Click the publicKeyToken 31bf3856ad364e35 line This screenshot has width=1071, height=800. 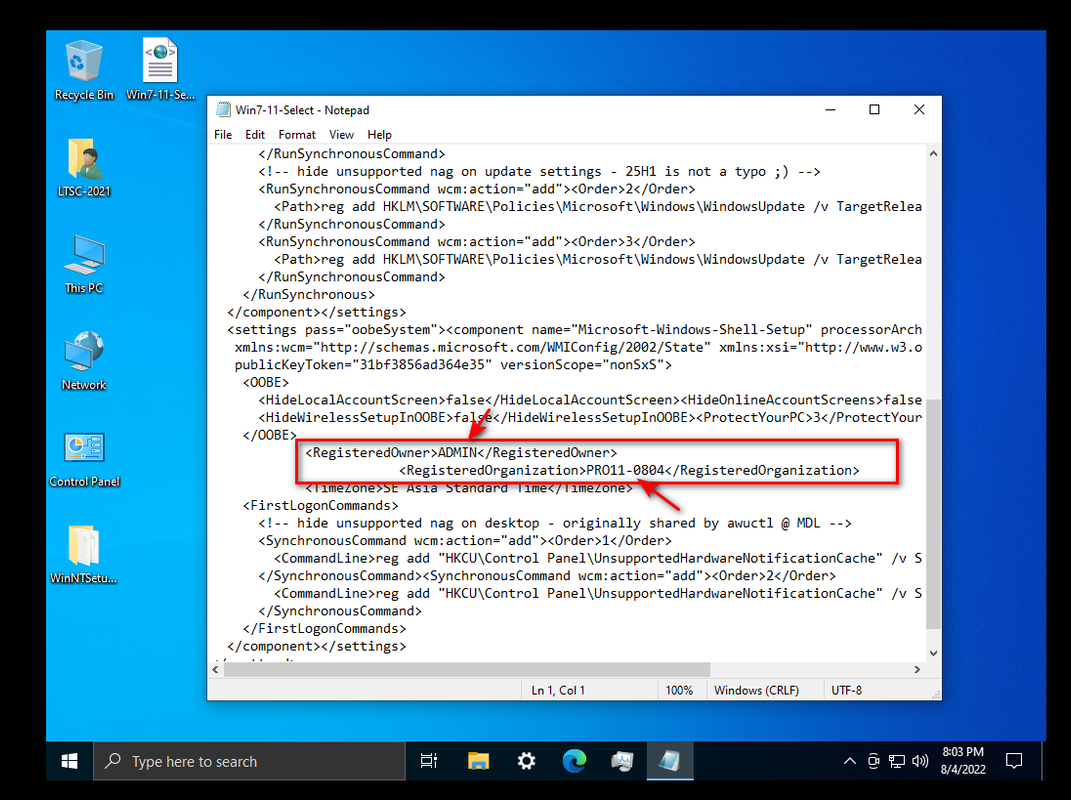point(453,365)
